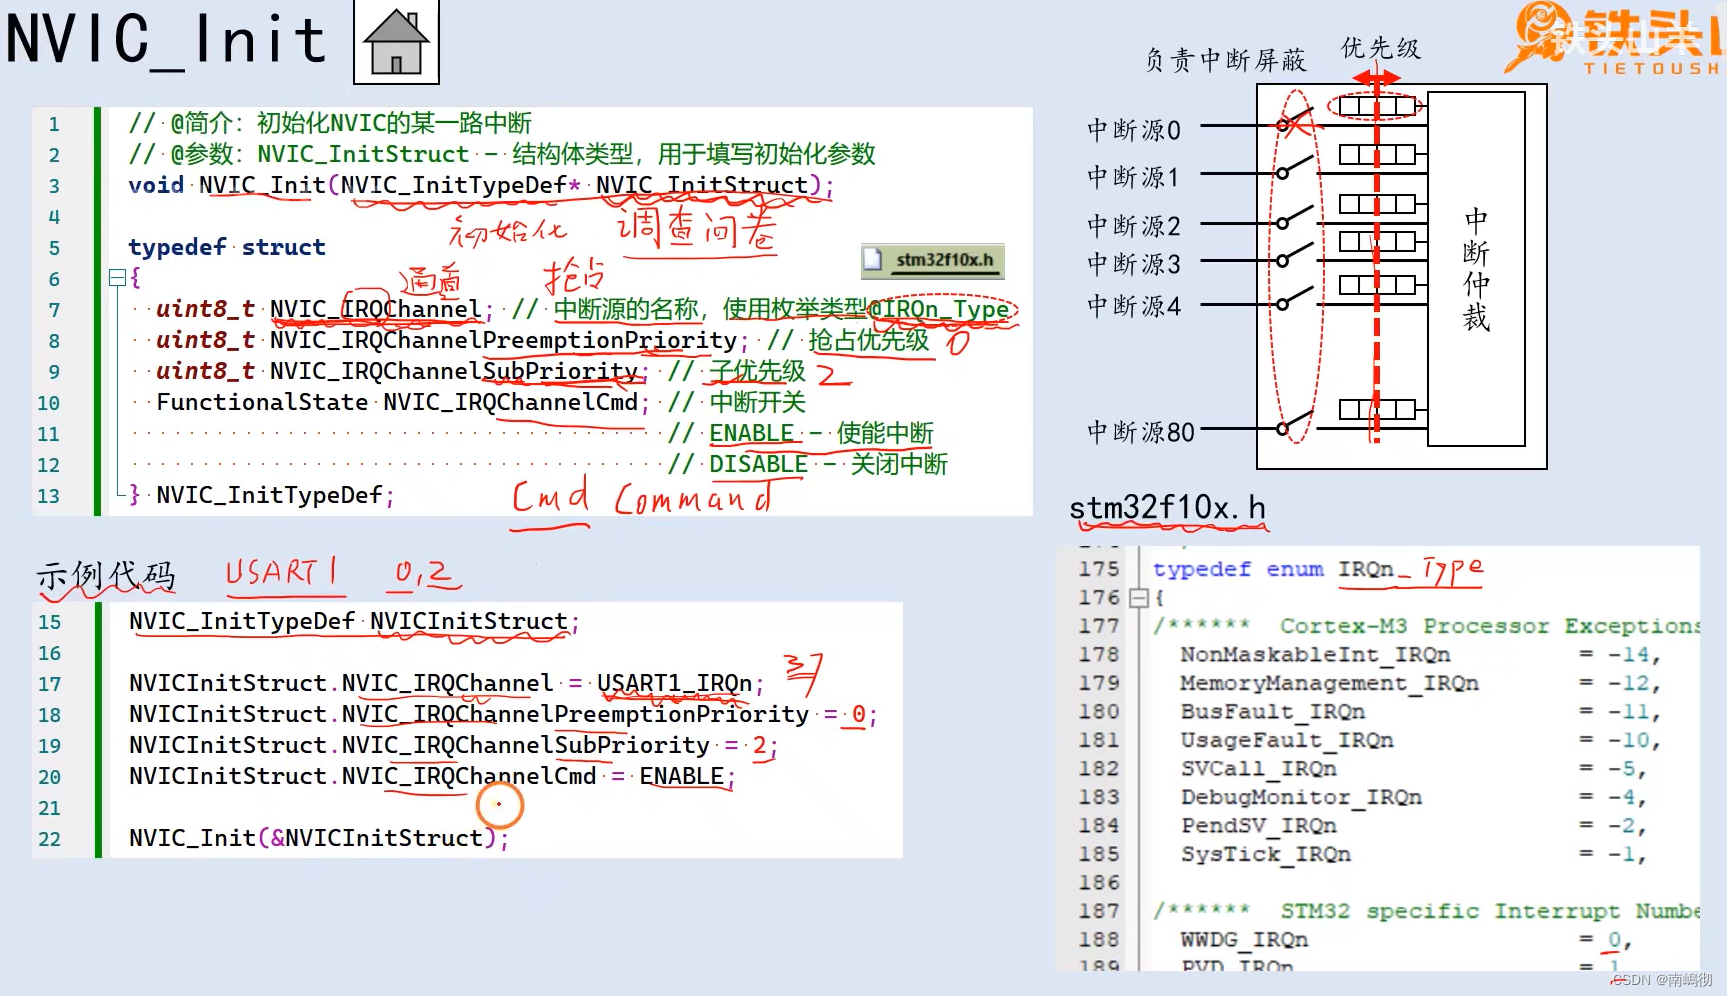Click the 负责中断屏蔽 label

point(1225,60)
